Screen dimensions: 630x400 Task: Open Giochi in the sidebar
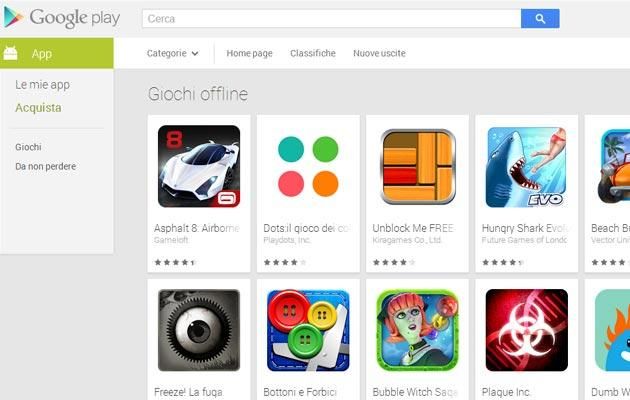[28, 147]
